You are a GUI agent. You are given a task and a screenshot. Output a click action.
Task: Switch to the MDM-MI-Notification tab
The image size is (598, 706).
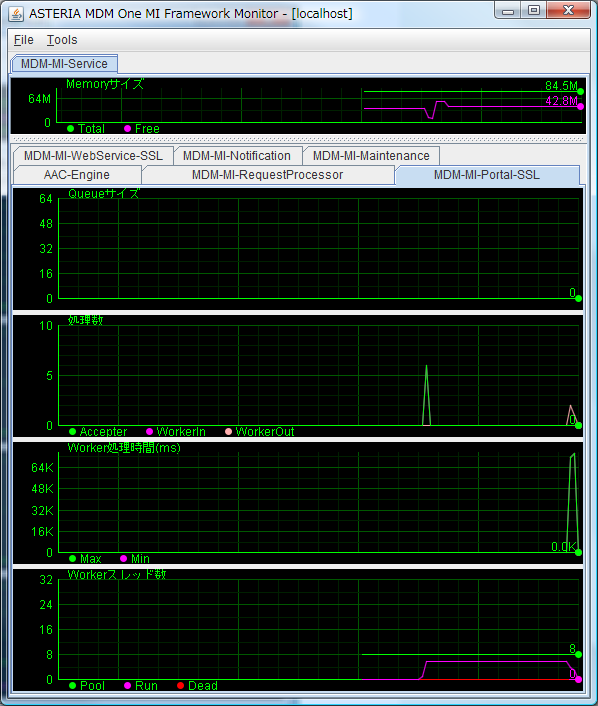click(237, 156)
